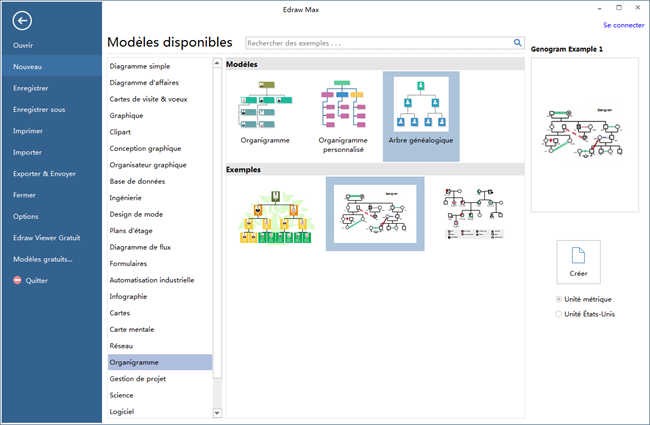
Task: Click the red Quitter icon
Action: (17, 280)
